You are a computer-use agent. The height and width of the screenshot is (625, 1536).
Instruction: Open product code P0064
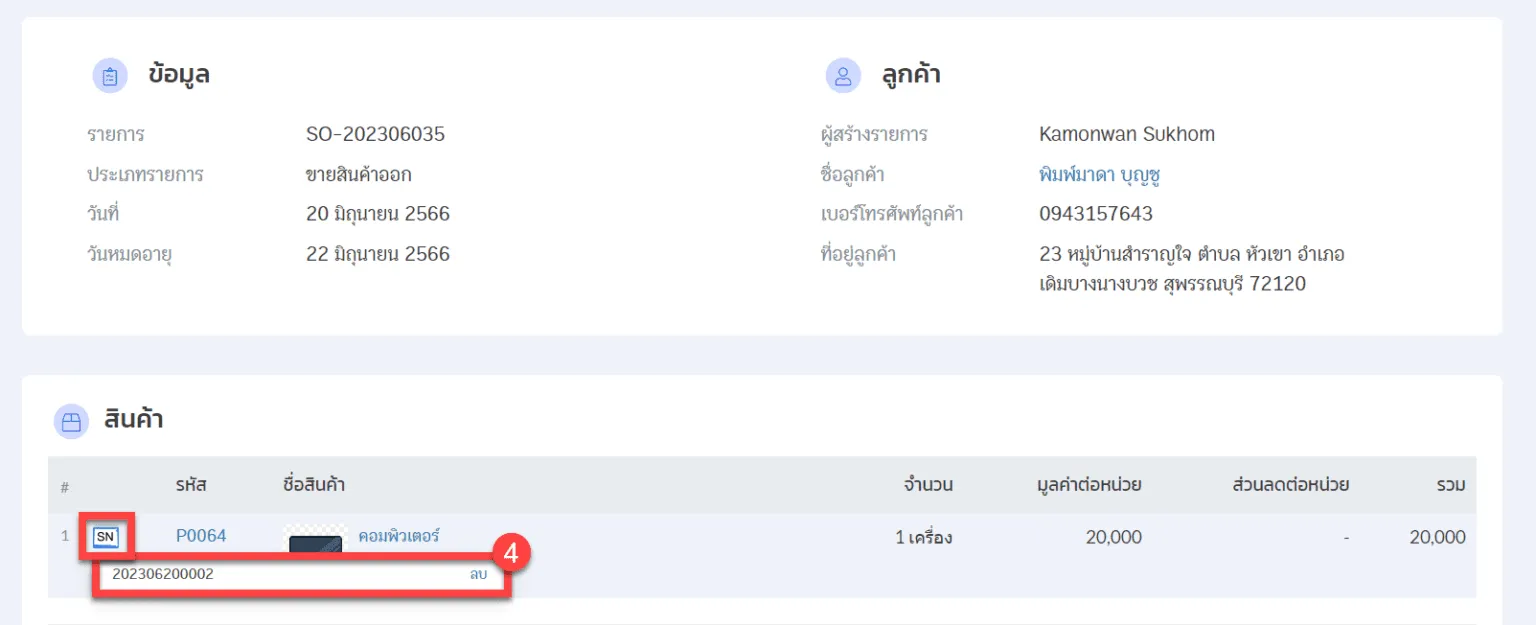201,536
